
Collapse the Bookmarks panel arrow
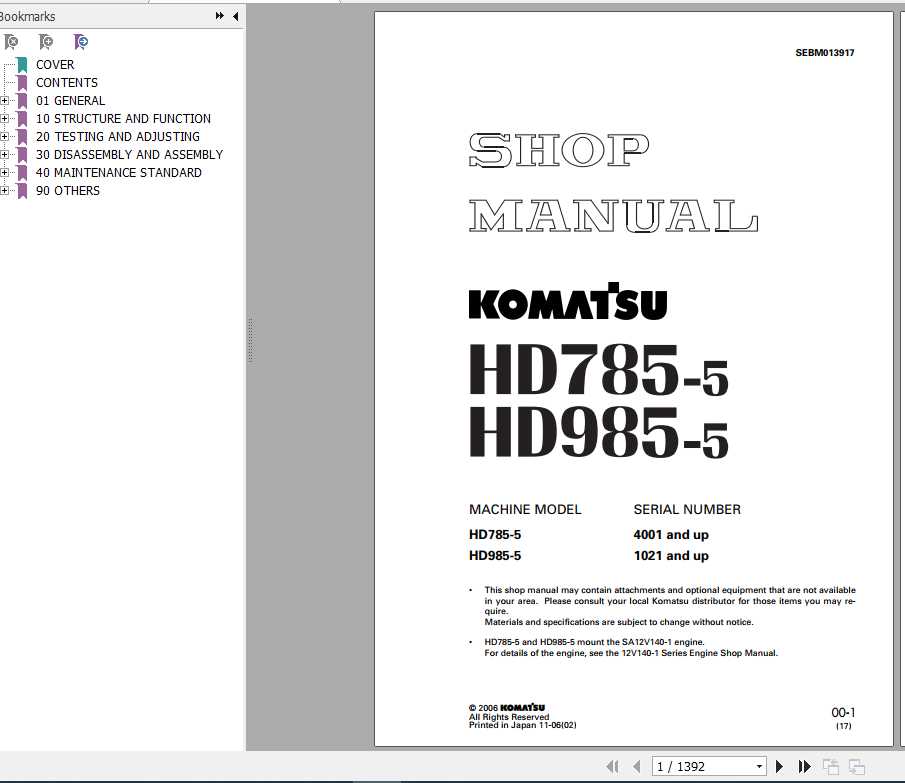click(235, 16)
